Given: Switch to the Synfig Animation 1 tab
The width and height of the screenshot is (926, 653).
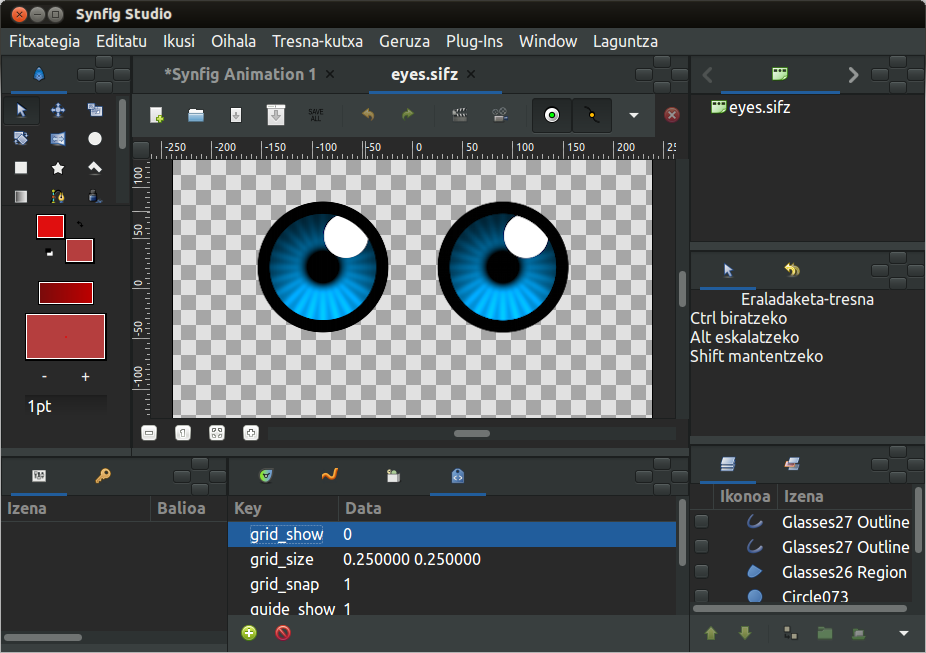Looking at the screenshot, I should (240, 74).
